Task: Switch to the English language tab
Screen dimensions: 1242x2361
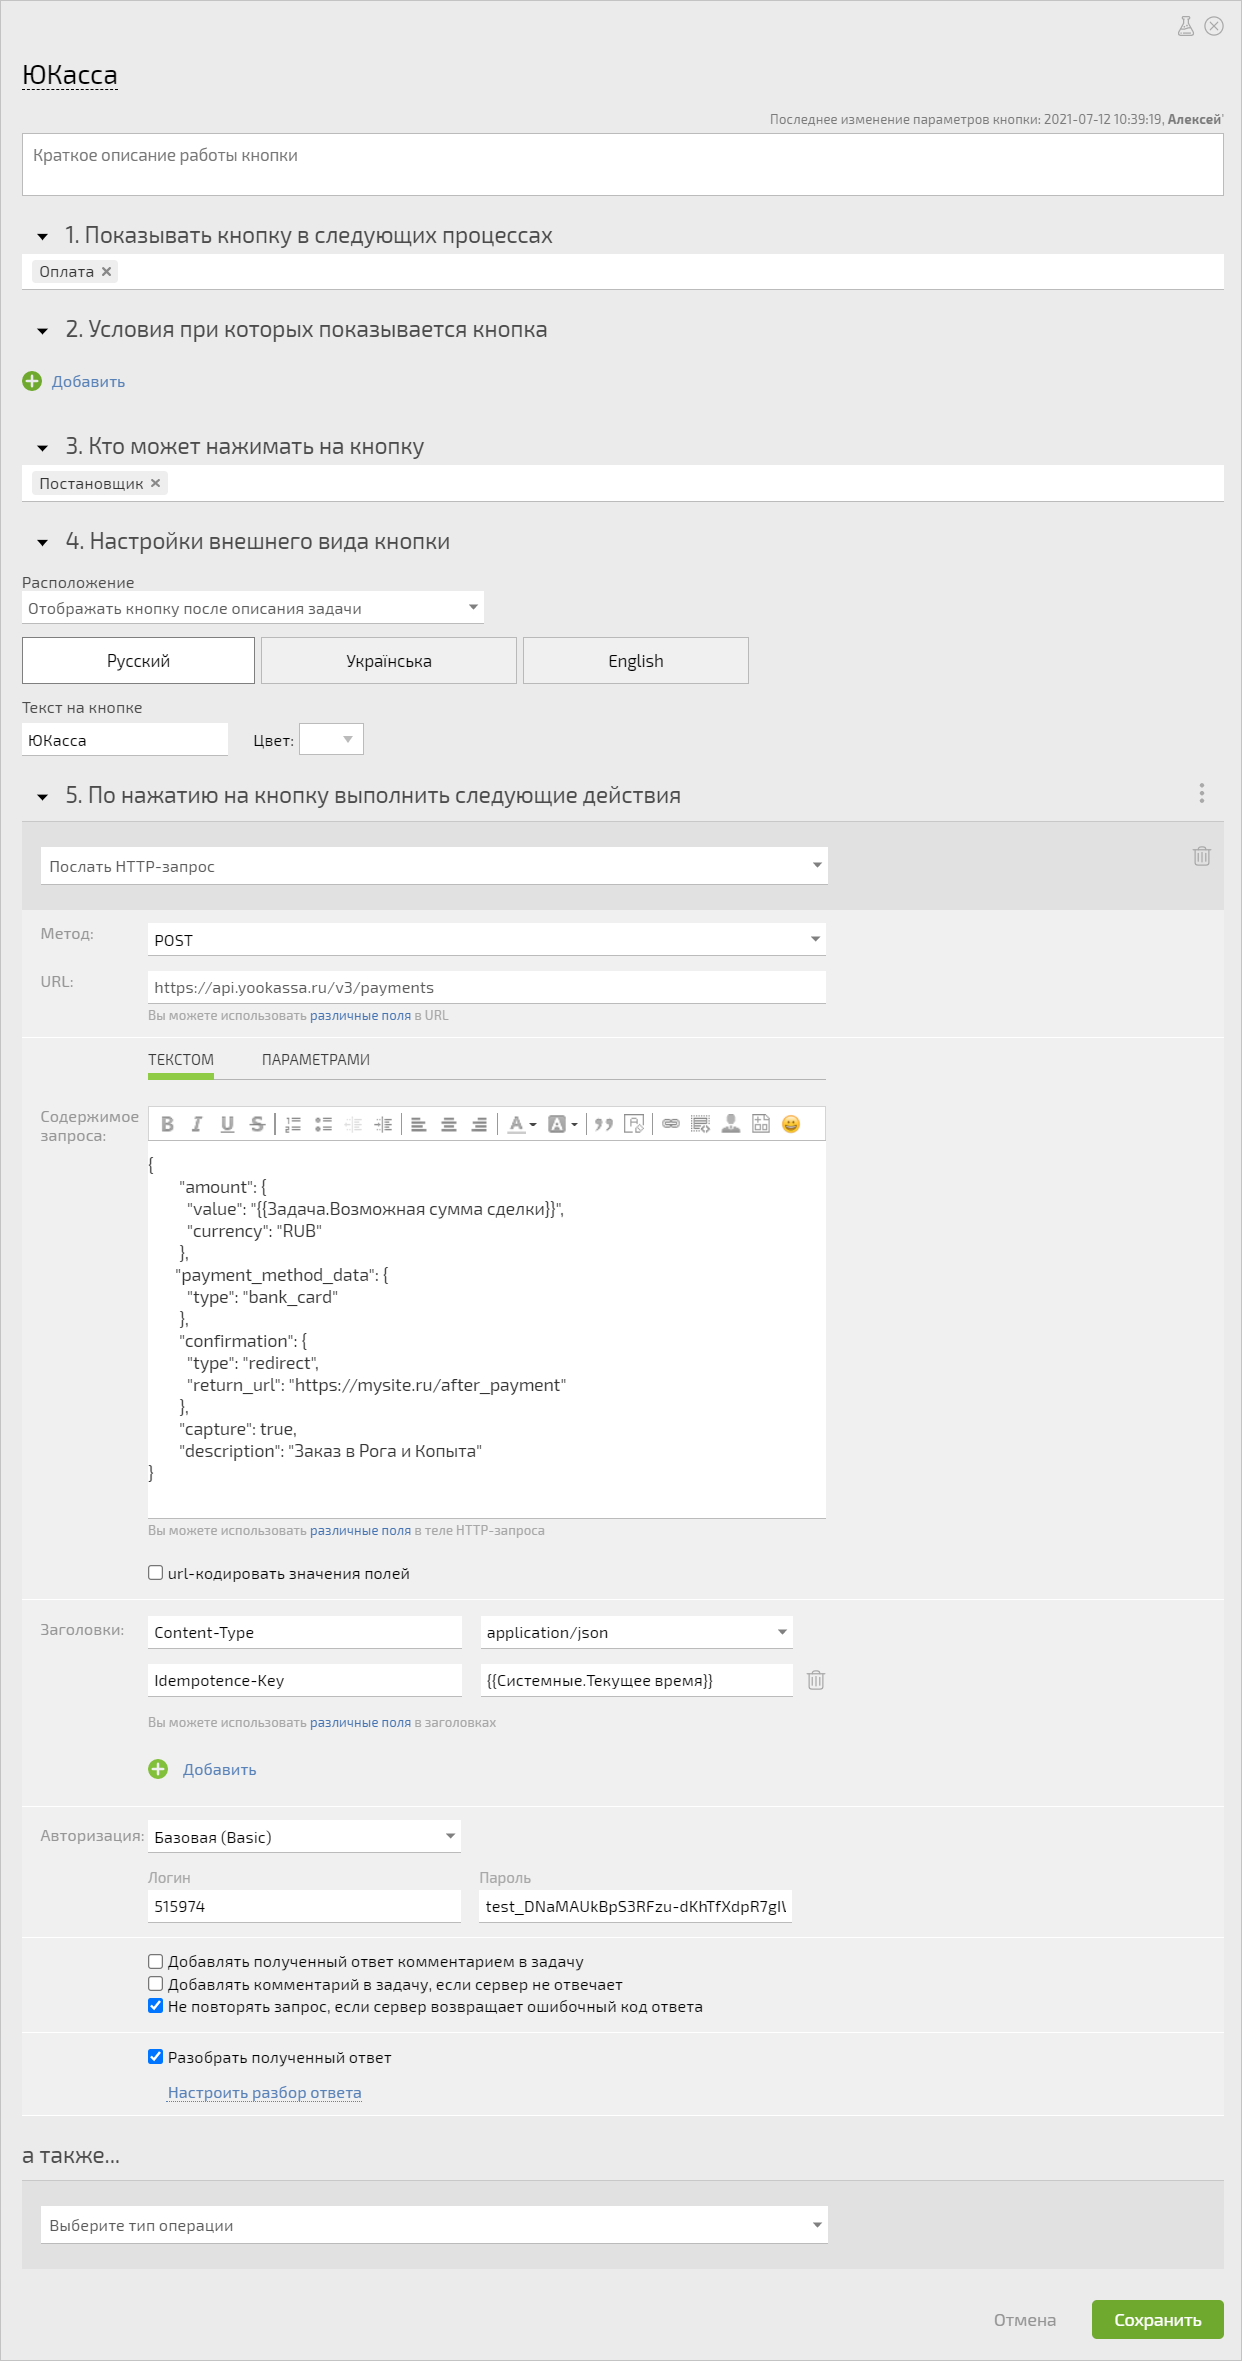Action: (x=636, y=661)
